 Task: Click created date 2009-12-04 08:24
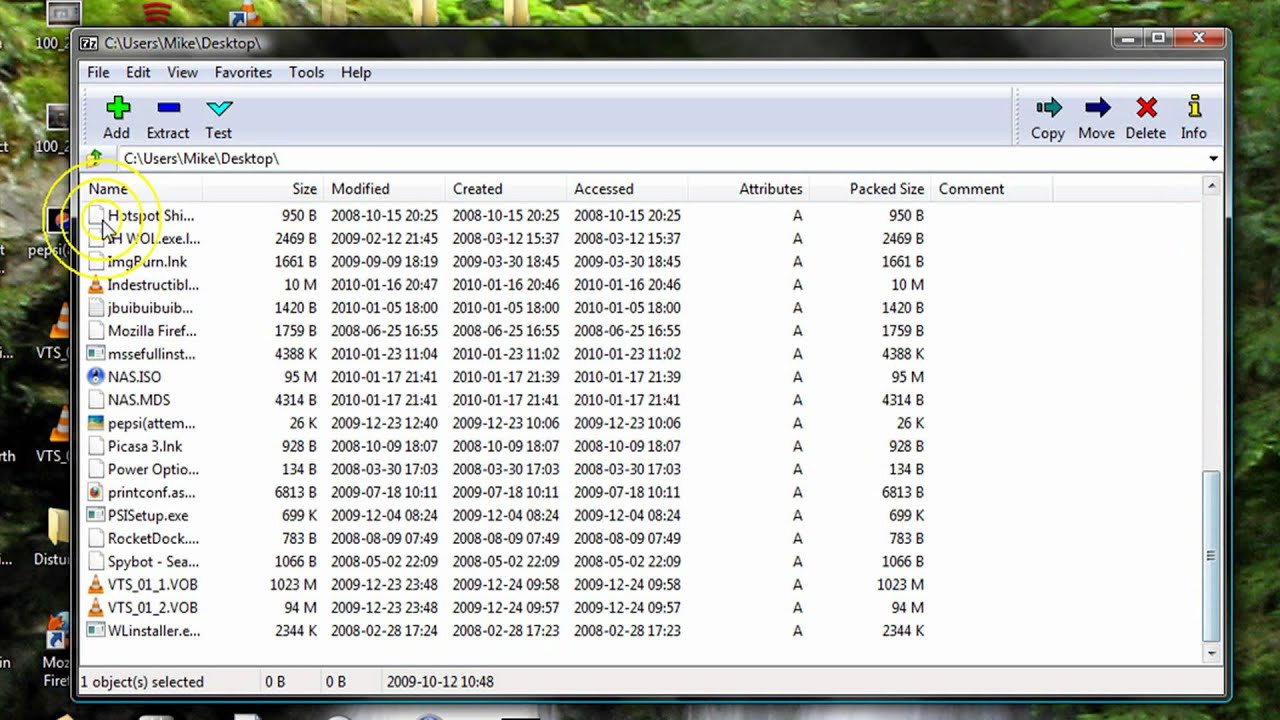(x=506, y=515)
